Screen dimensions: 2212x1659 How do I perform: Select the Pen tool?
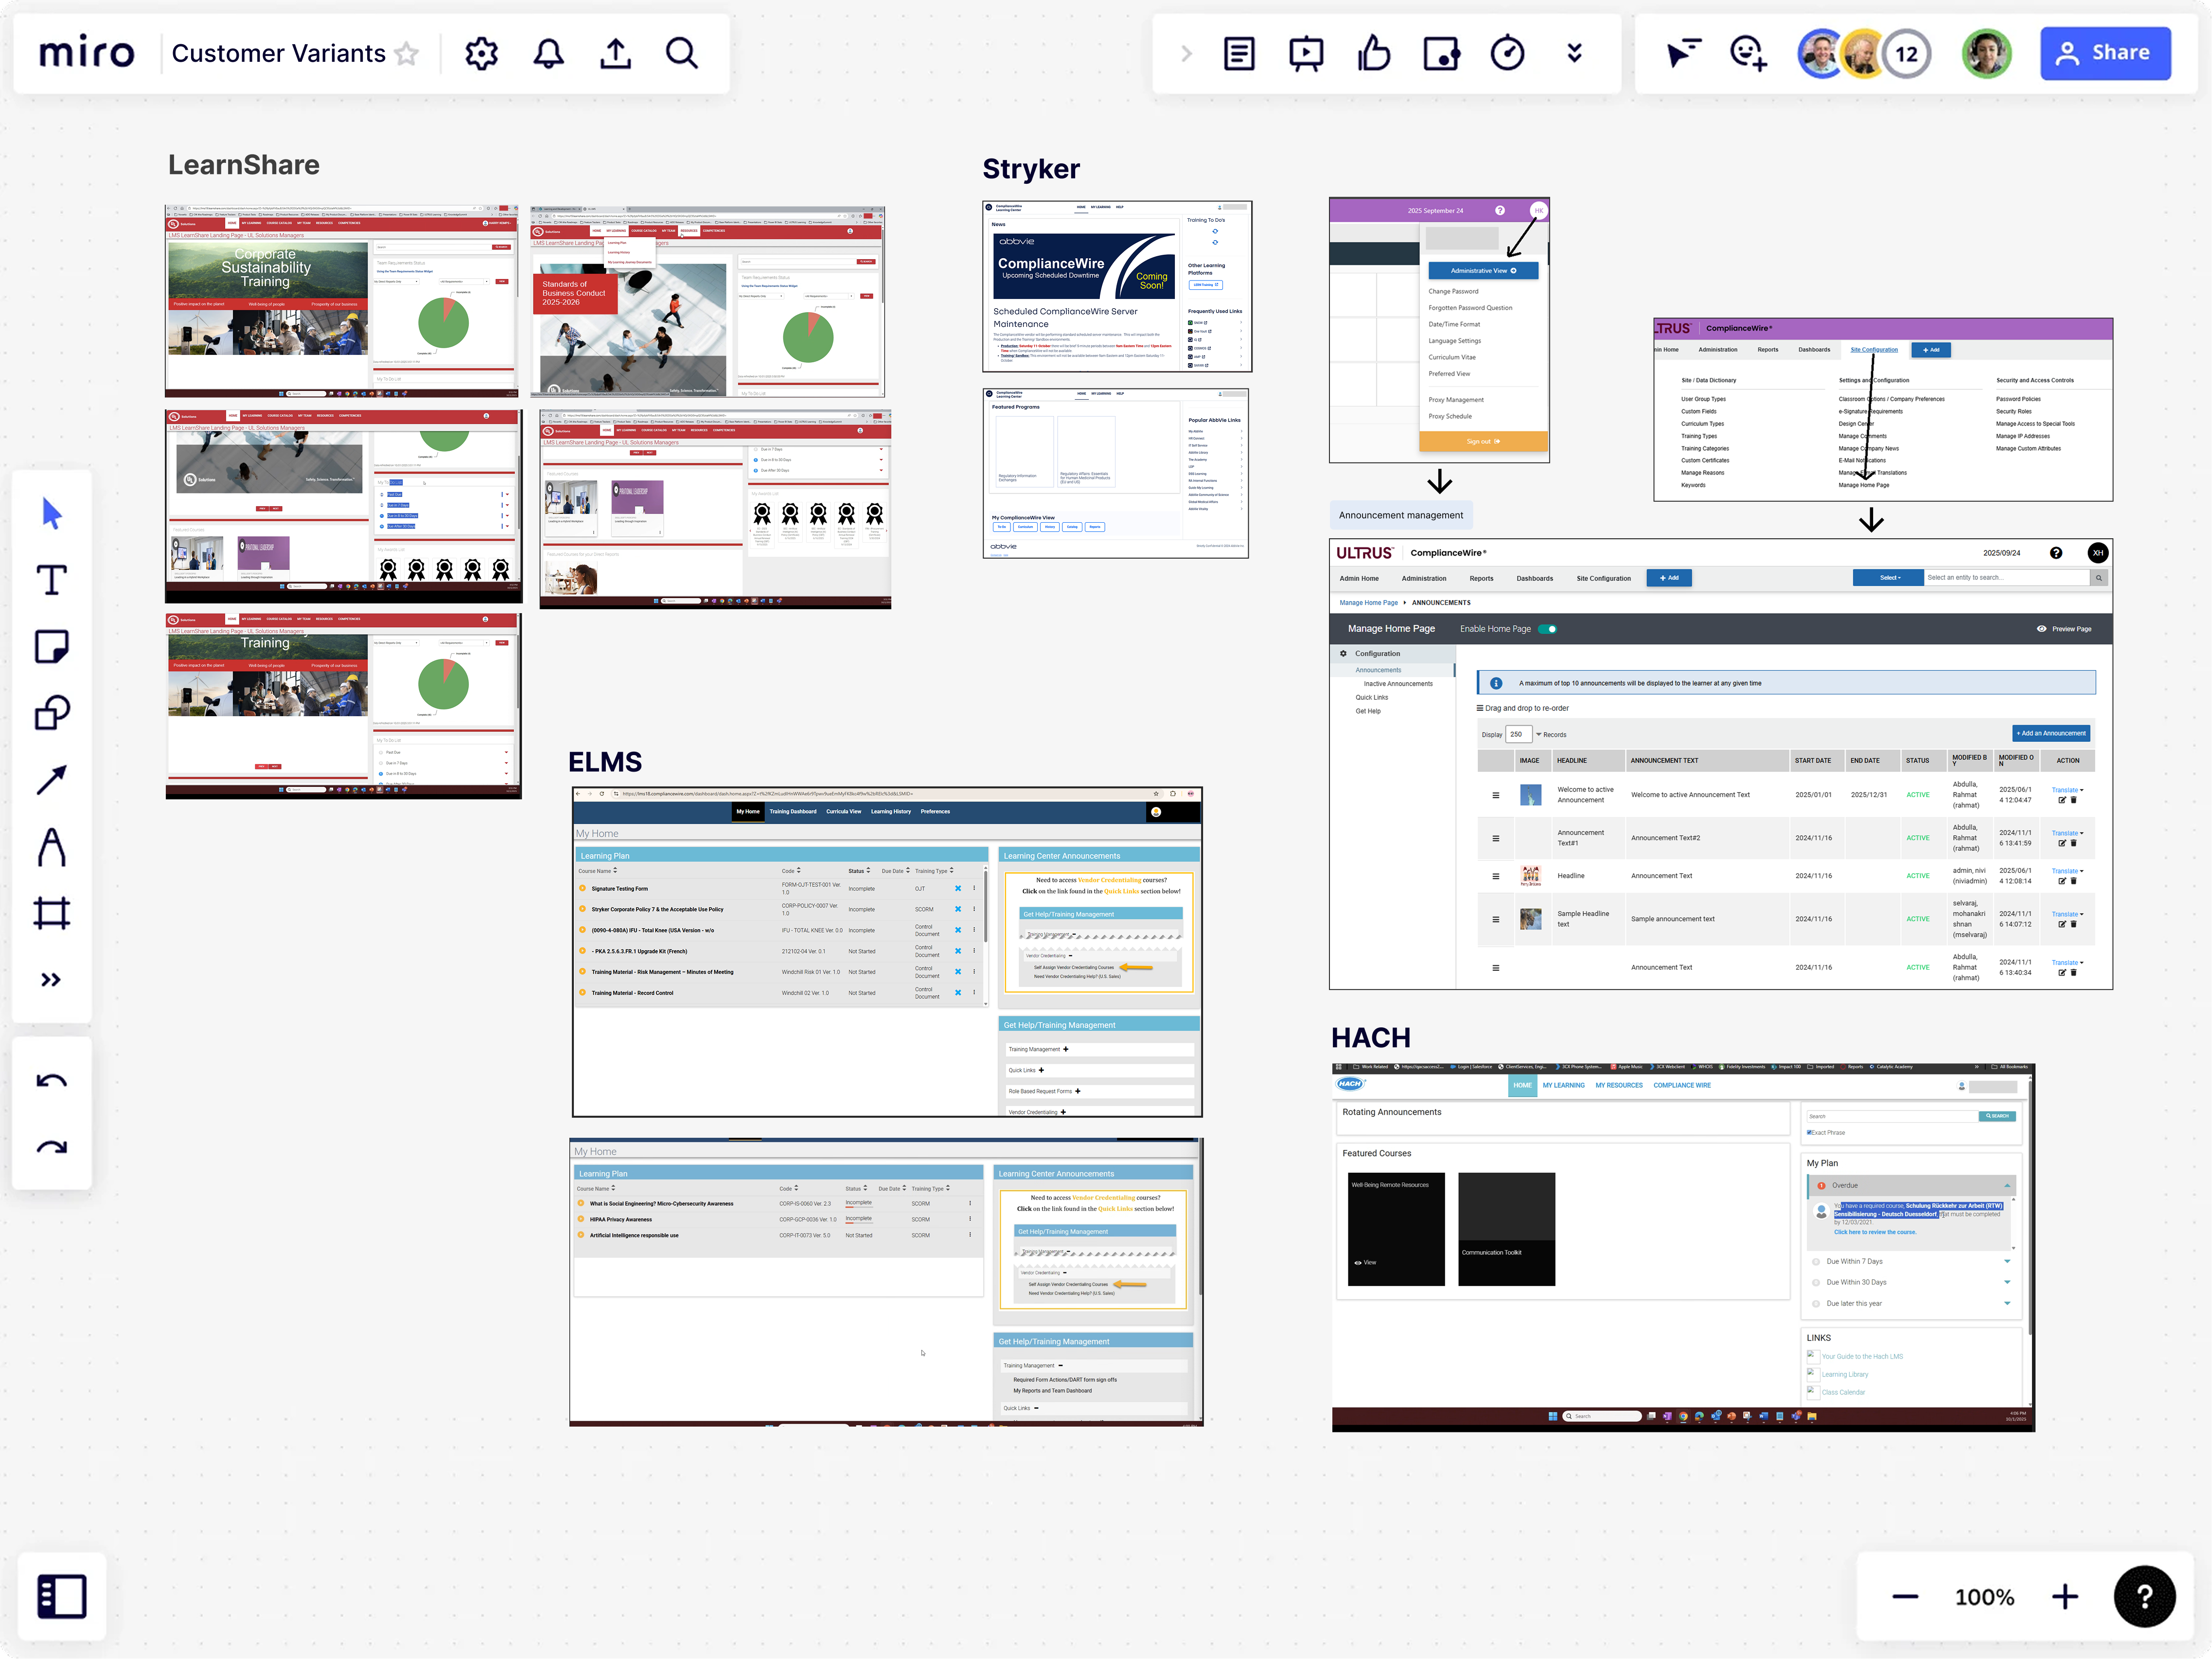[52, 847]
